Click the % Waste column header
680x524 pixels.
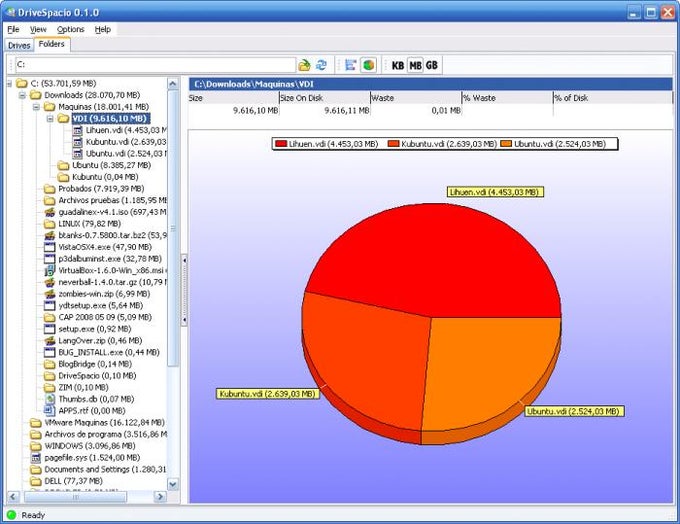pyautogui.click(x=508, y=98)
